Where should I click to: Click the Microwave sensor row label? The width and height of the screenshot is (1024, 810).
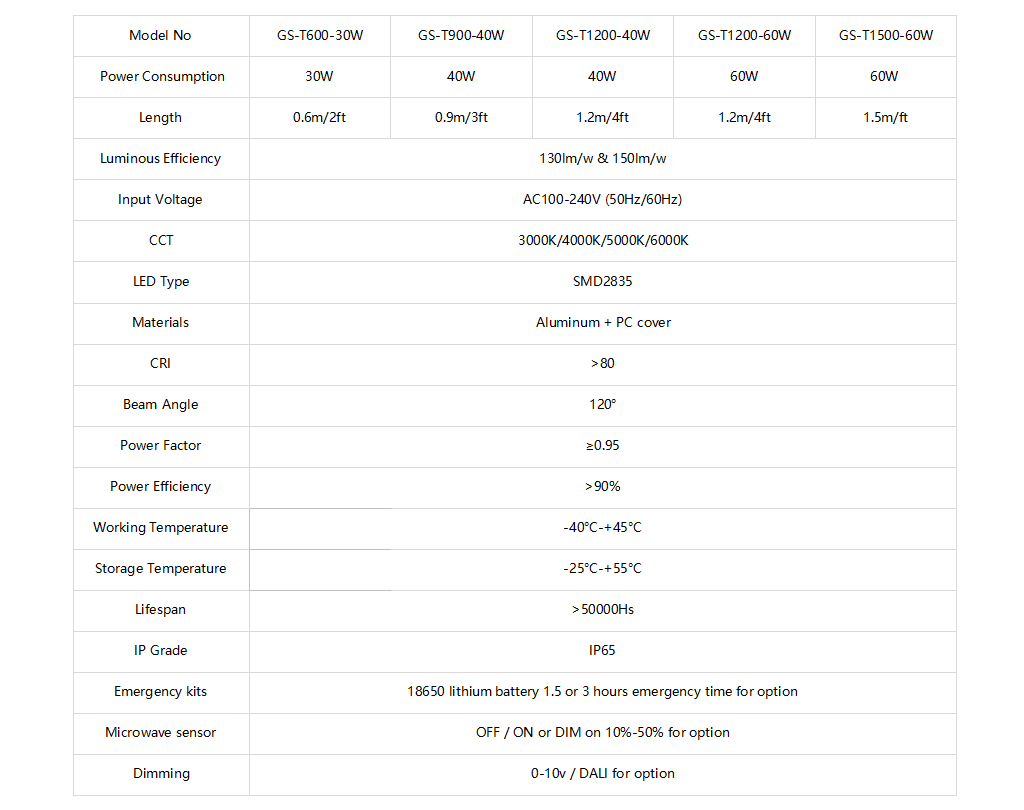161,733
